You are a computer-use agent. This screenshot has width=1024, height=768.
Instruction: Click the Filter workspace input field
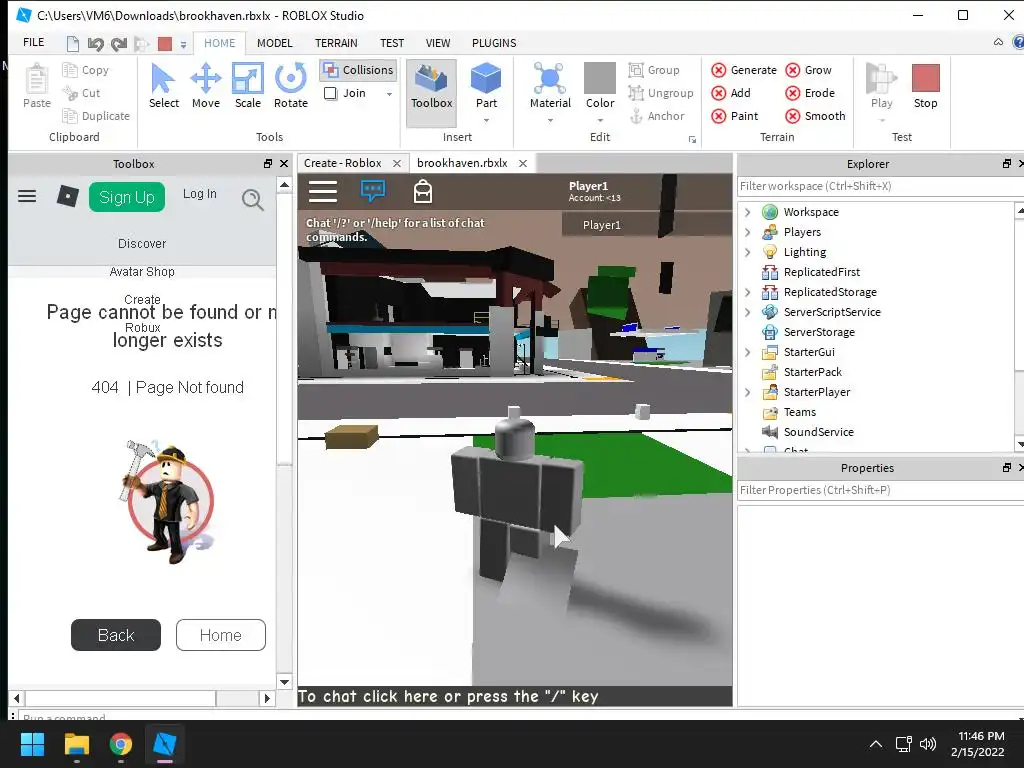(x=880, y=186)
